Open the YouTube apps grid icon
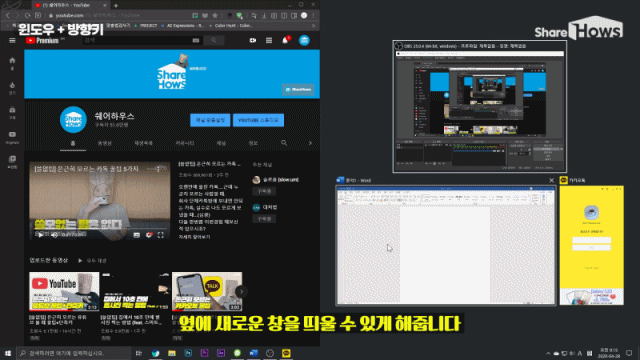The image size is (640, 360). coord(269,40)
